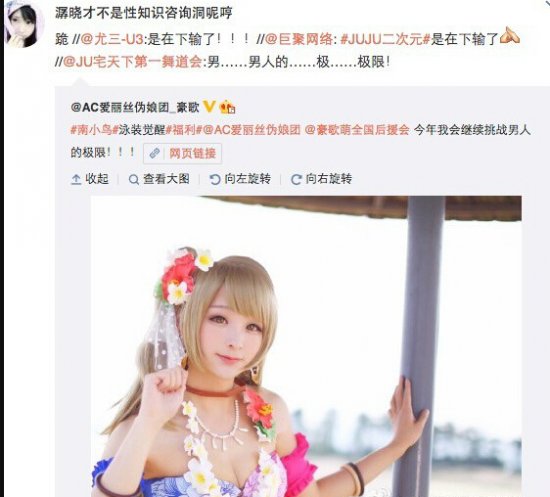The width and height of the screenshot is (550, 497).
Task: Open the @AC爱丽丝伪娘团_豪歌 original author profile
Action: (x=135, y=107)
